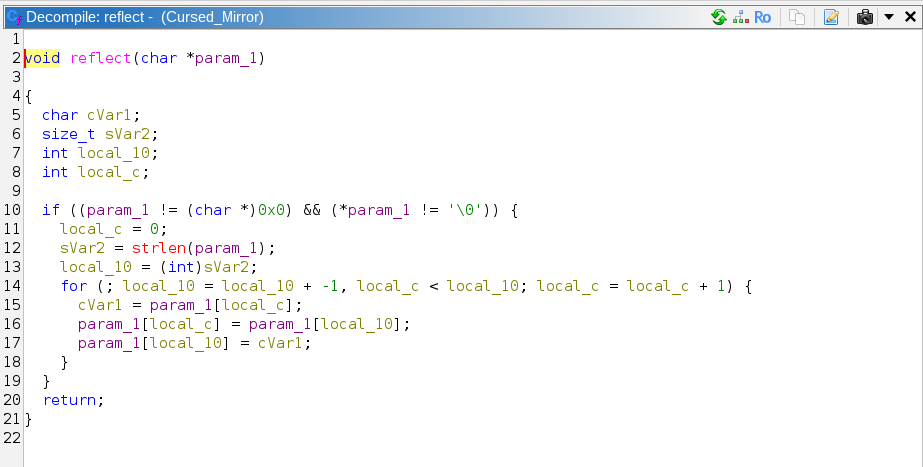Click 'cVar1' assignment target on line 15

point(101,305)
